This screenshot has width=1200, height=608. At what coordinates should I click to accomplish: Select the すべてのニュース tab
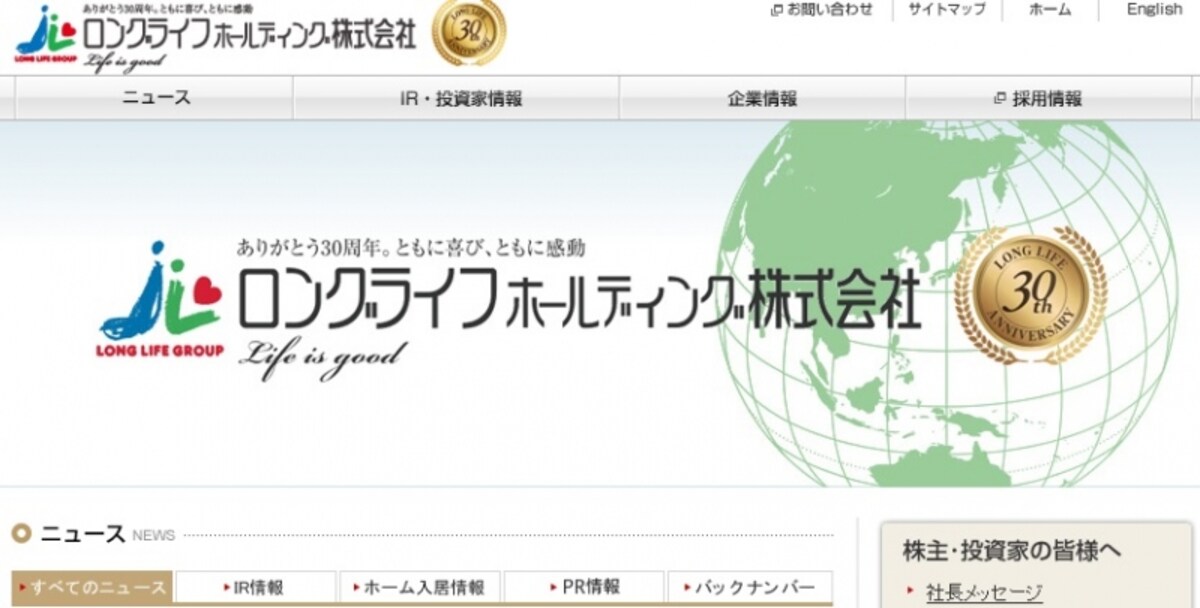coord(92,588)
